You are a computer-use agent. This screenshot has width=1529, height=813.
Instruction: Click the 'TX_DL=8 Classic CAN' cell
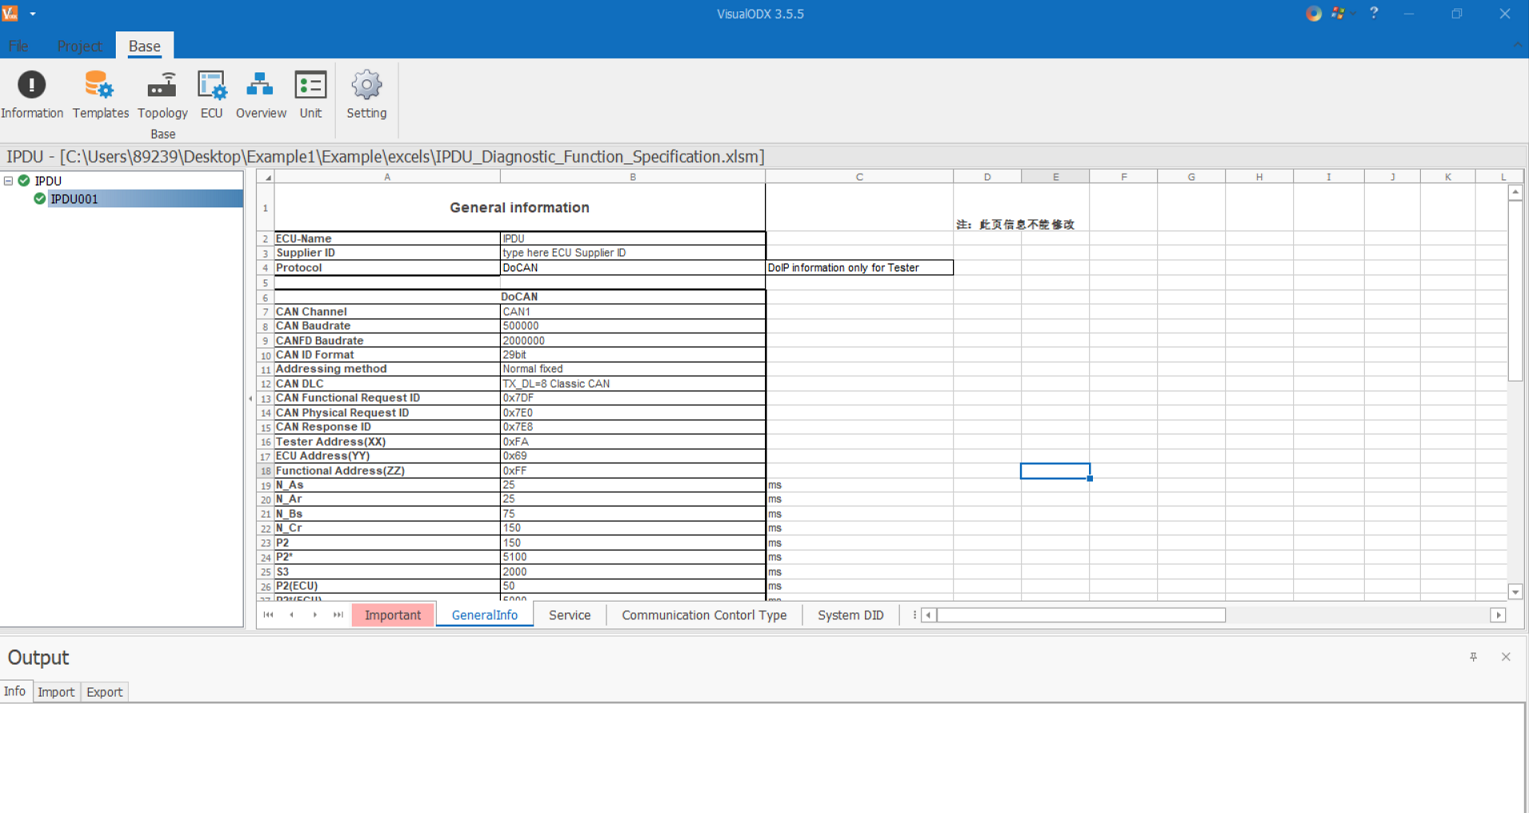point(633,384)
